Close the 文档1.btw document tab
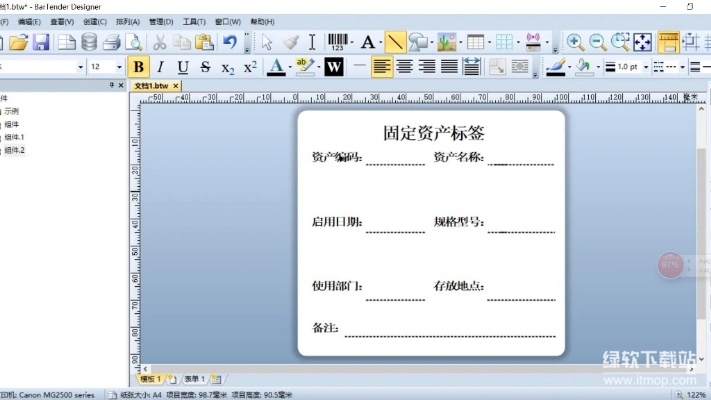Screen dimensions: 711x400 (176, 86)
